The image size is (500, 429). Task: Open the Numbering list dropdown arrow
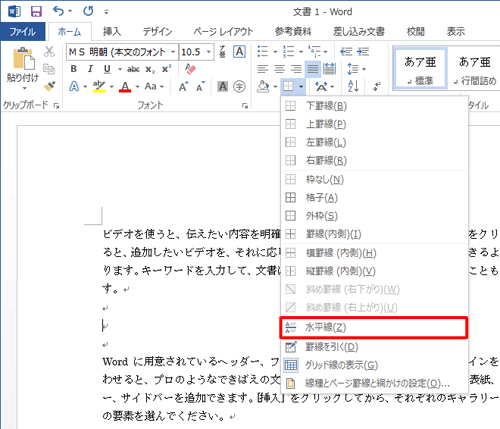pyautogui.click(x=300, y=52)
